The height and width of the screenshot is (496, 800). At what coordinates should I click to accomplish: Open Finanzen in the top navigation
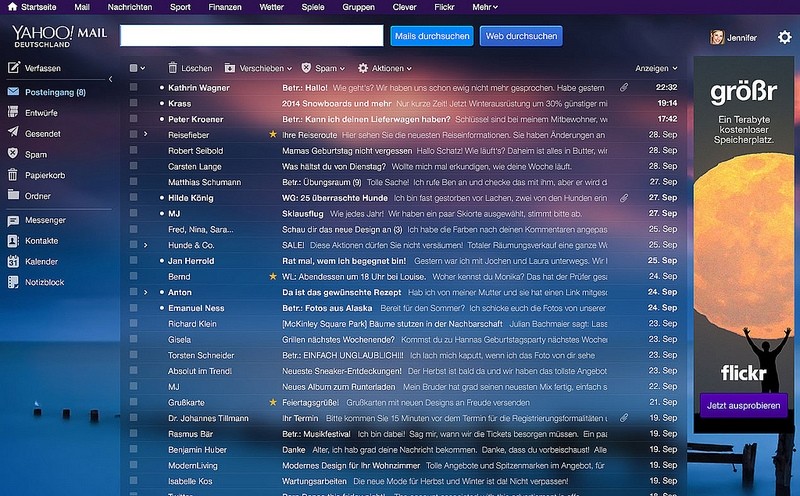point(225,7)
